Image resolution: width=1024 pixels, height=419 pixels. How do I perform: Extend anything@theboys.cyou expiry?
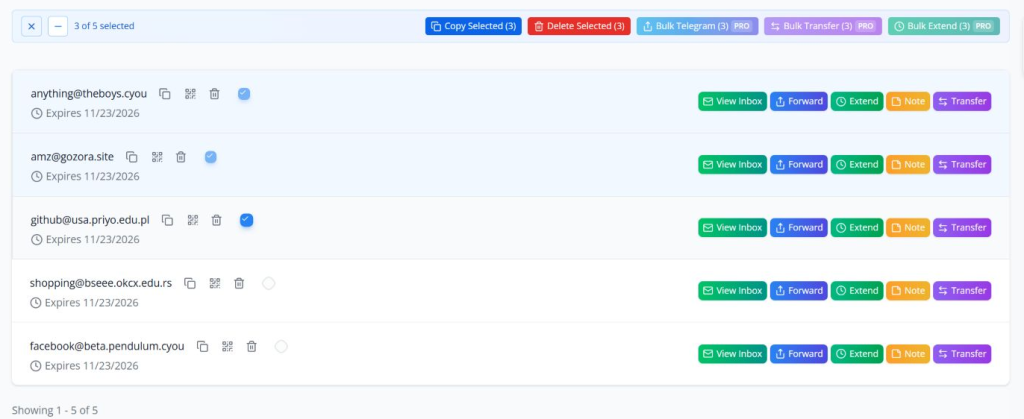(x=857, y=101)
